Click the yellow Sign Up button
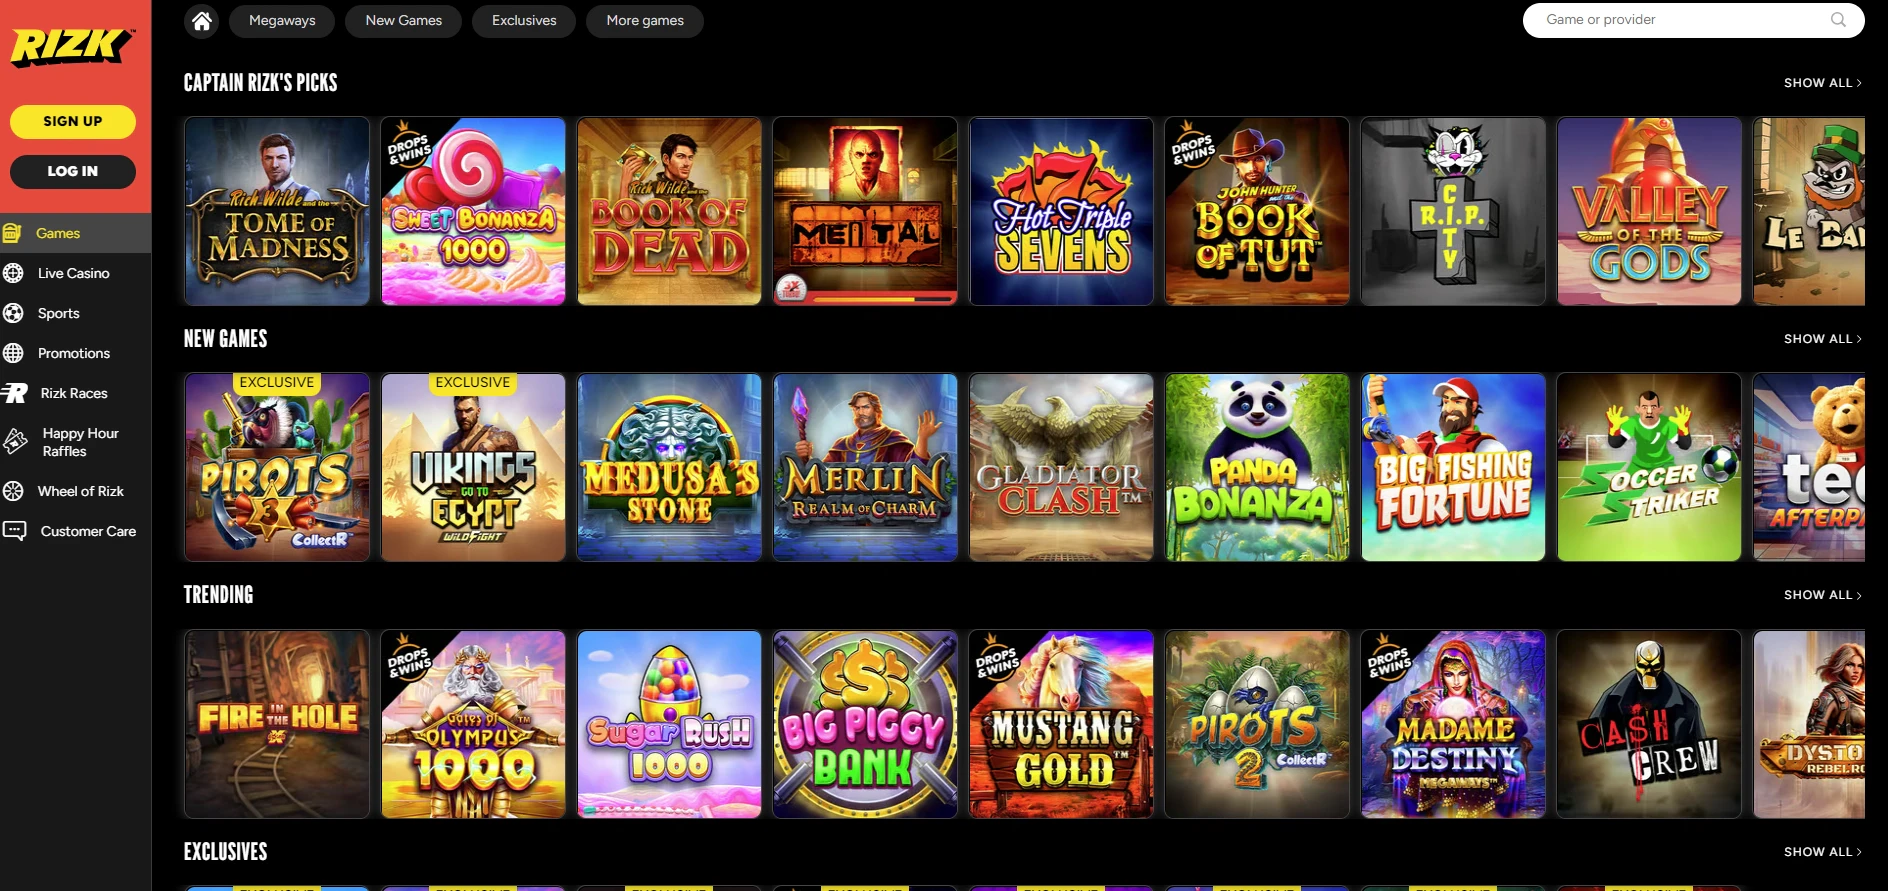The height and width of the screenshot is (891, 1888). point(73,121)
